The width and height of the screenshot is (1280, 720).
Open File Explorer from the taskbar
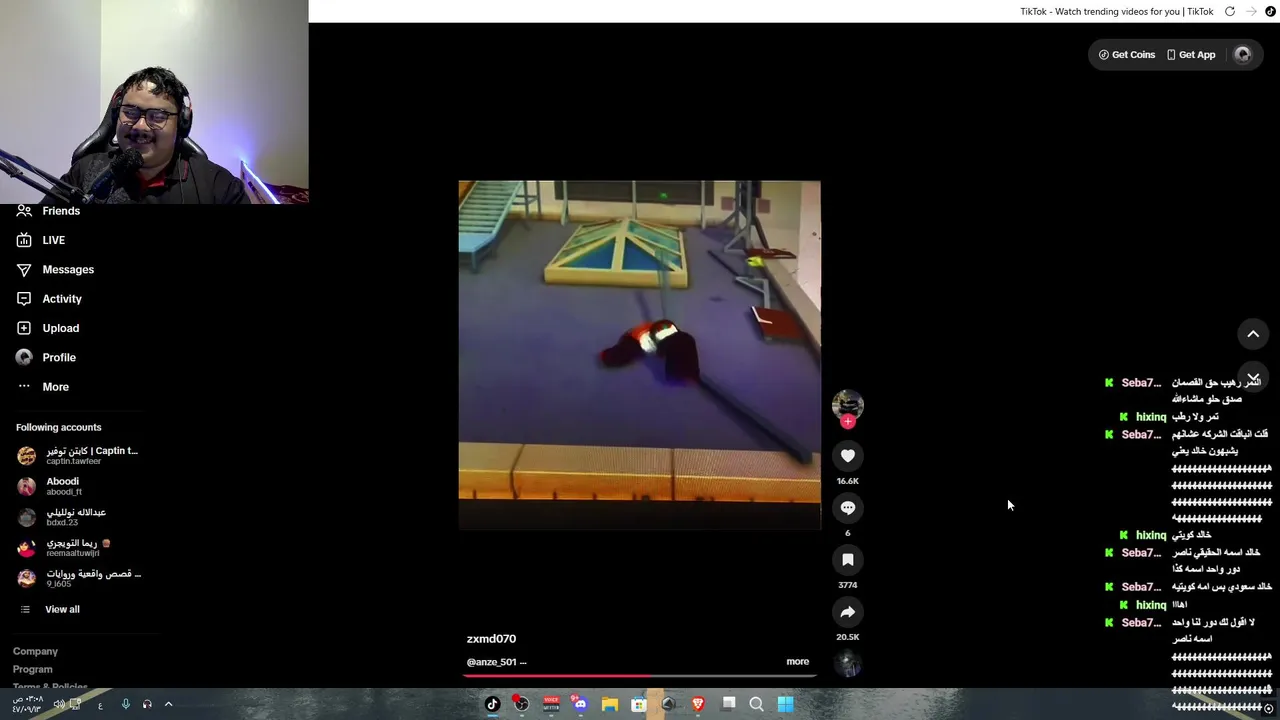[x=610, y=704]
